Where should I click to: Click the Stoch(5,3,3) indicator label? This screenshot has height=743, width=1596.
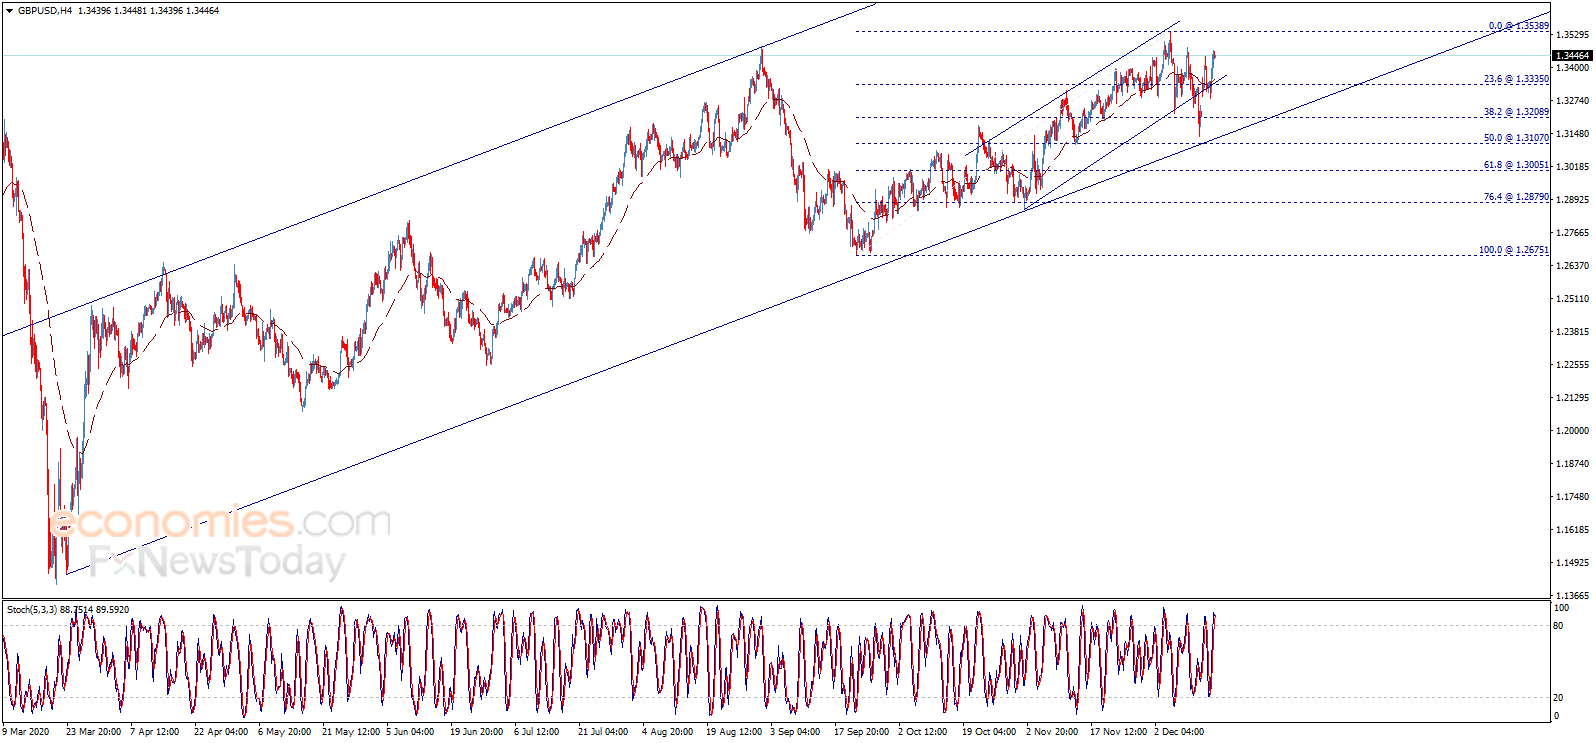pyautogui.click(x=32, y=609)
